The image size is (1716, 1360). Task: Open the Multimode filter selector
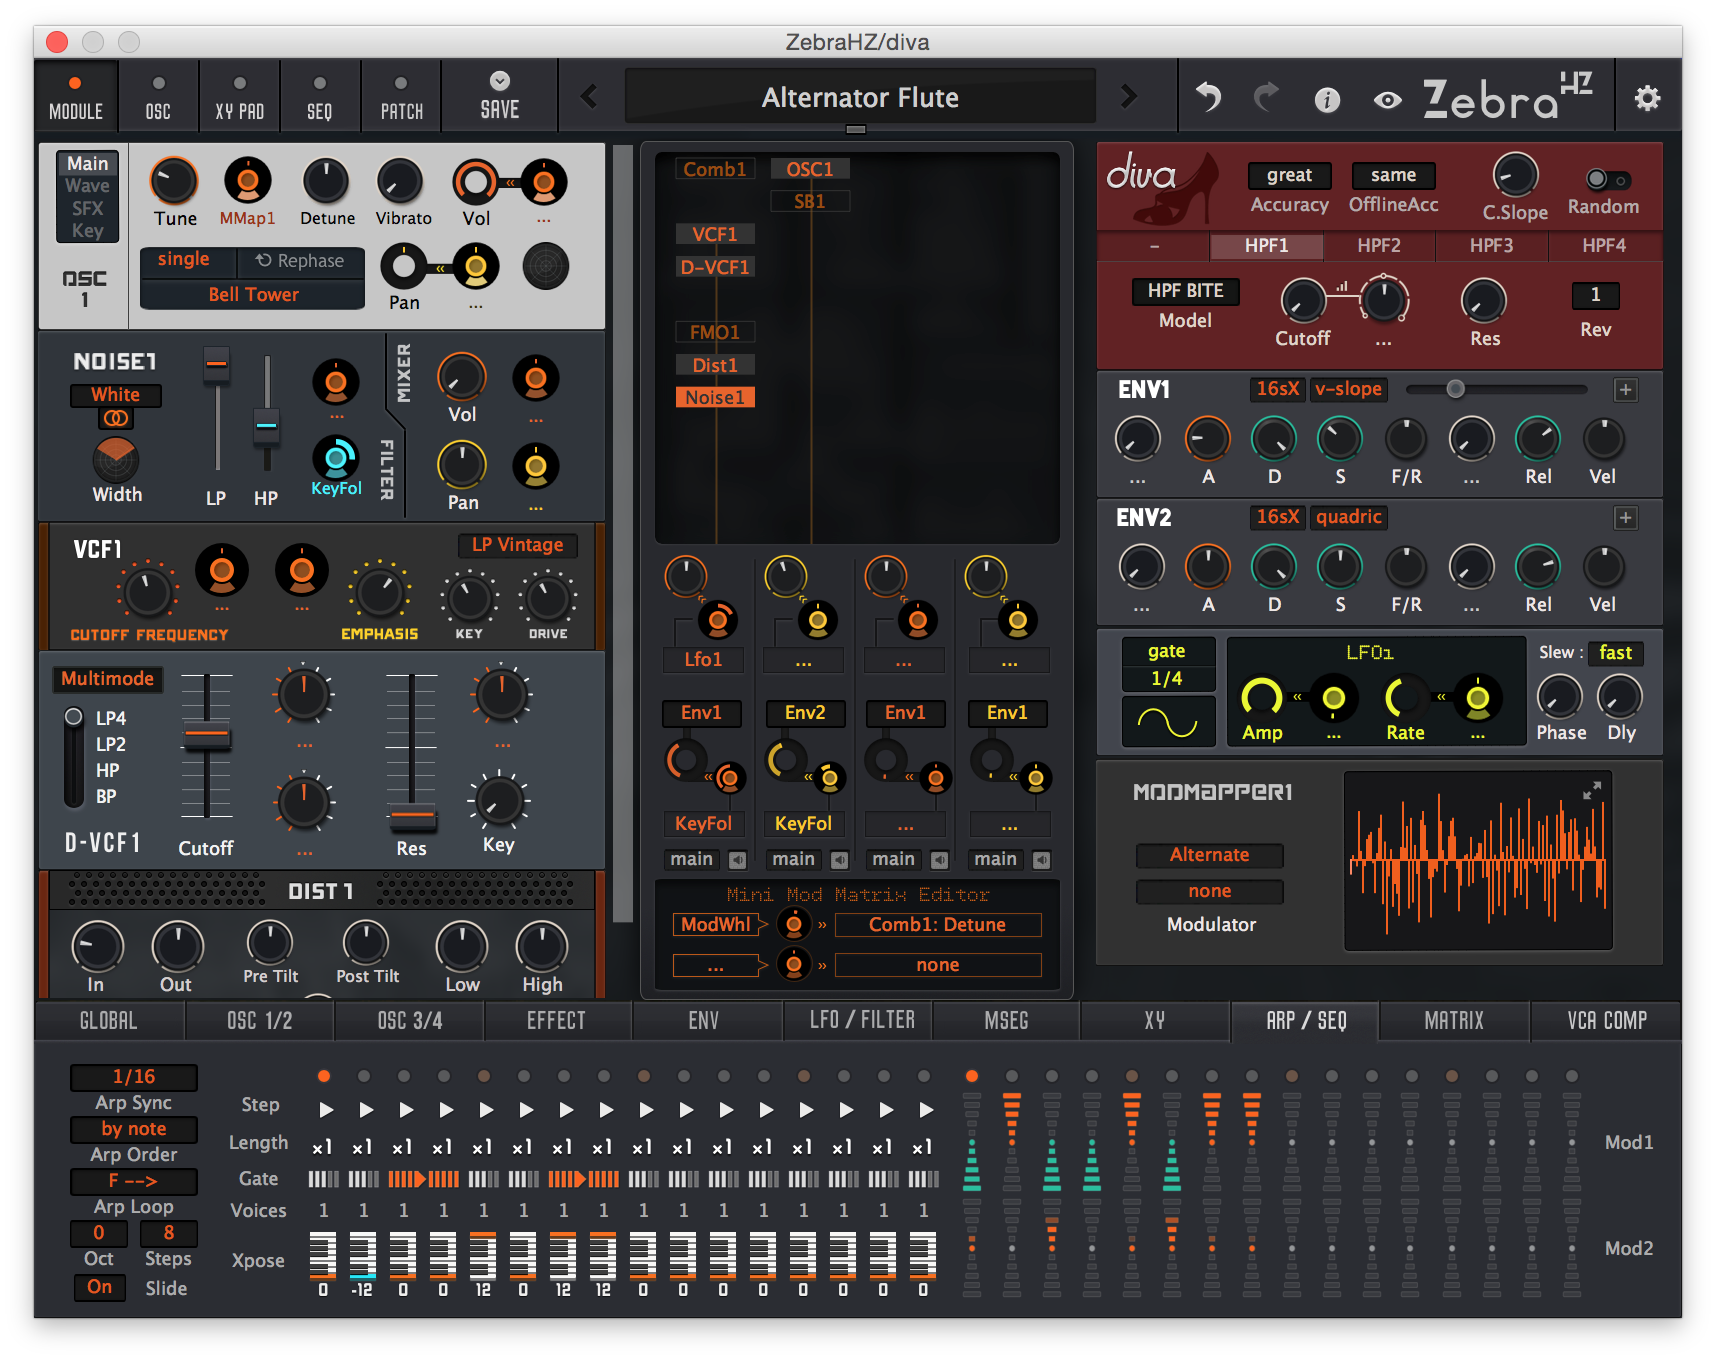pyautogui.click(x=108, y=679)
